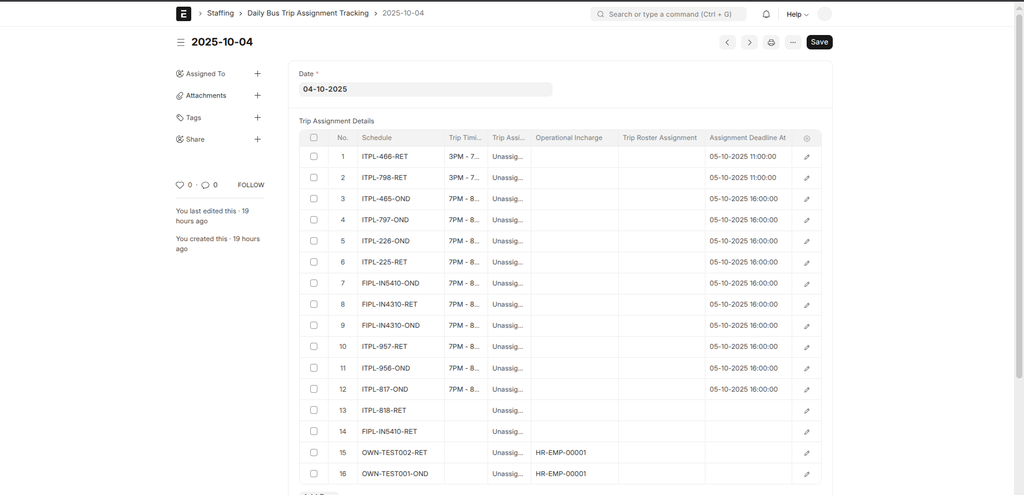Open the Help dropdown menu
The image size is (1024, 495).
[x=797, y=14]
